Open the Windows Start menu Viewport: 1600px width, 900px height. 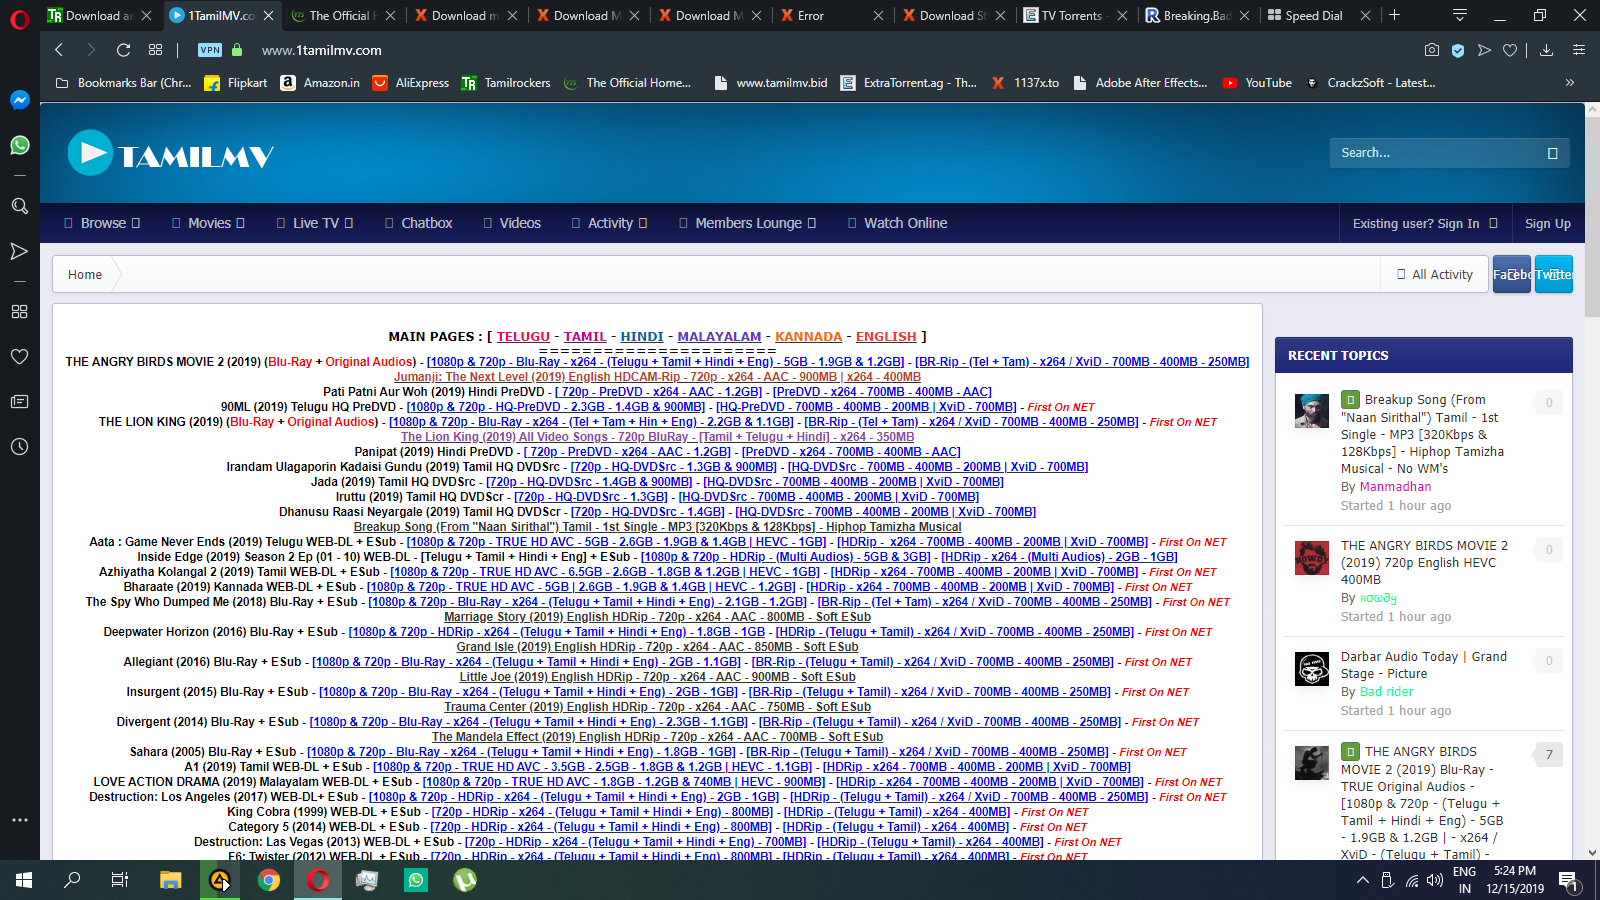click(24, 880)
